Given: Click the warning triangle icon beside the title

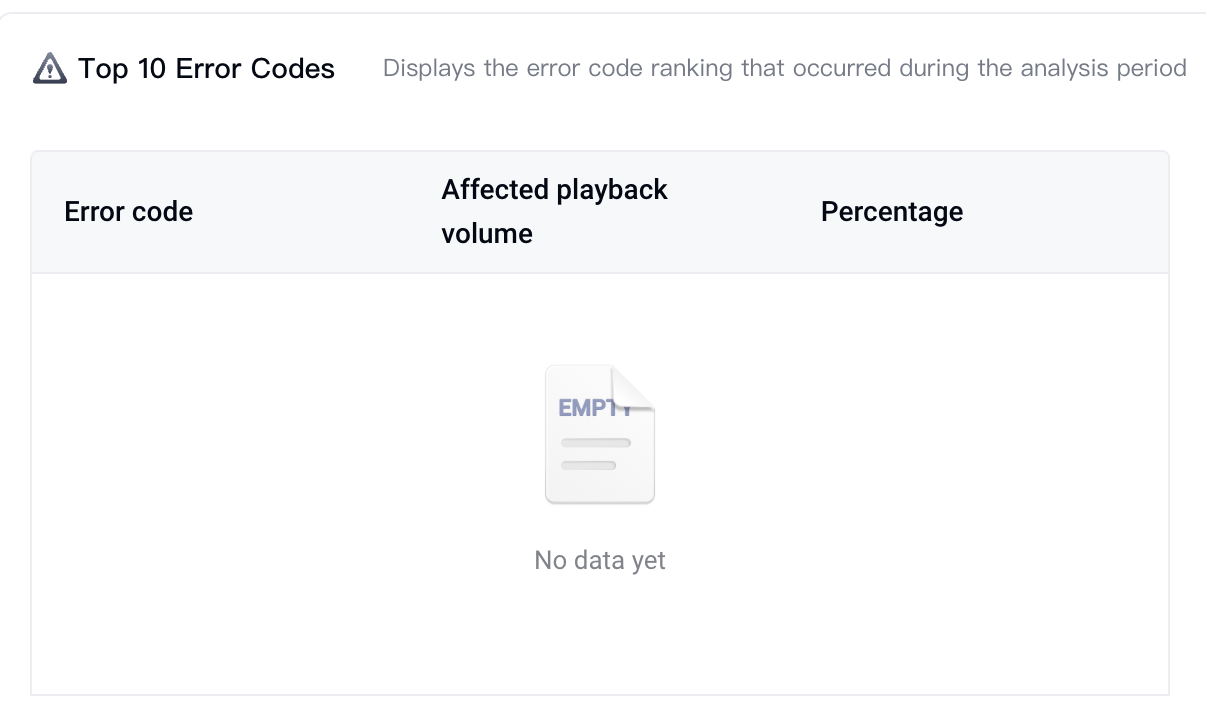Looking at the screenshot, I should coord(49,69).
